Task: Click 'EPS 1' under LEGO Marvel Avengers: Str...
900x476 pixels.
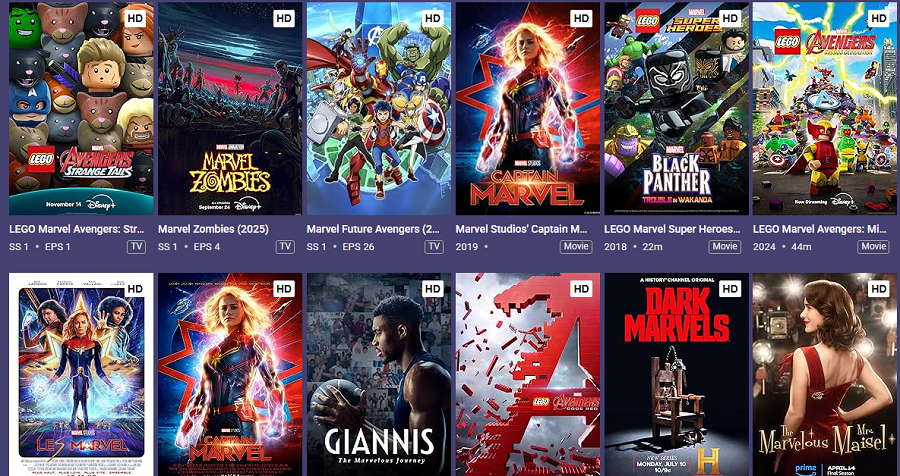Action: (x=57, y=247)
